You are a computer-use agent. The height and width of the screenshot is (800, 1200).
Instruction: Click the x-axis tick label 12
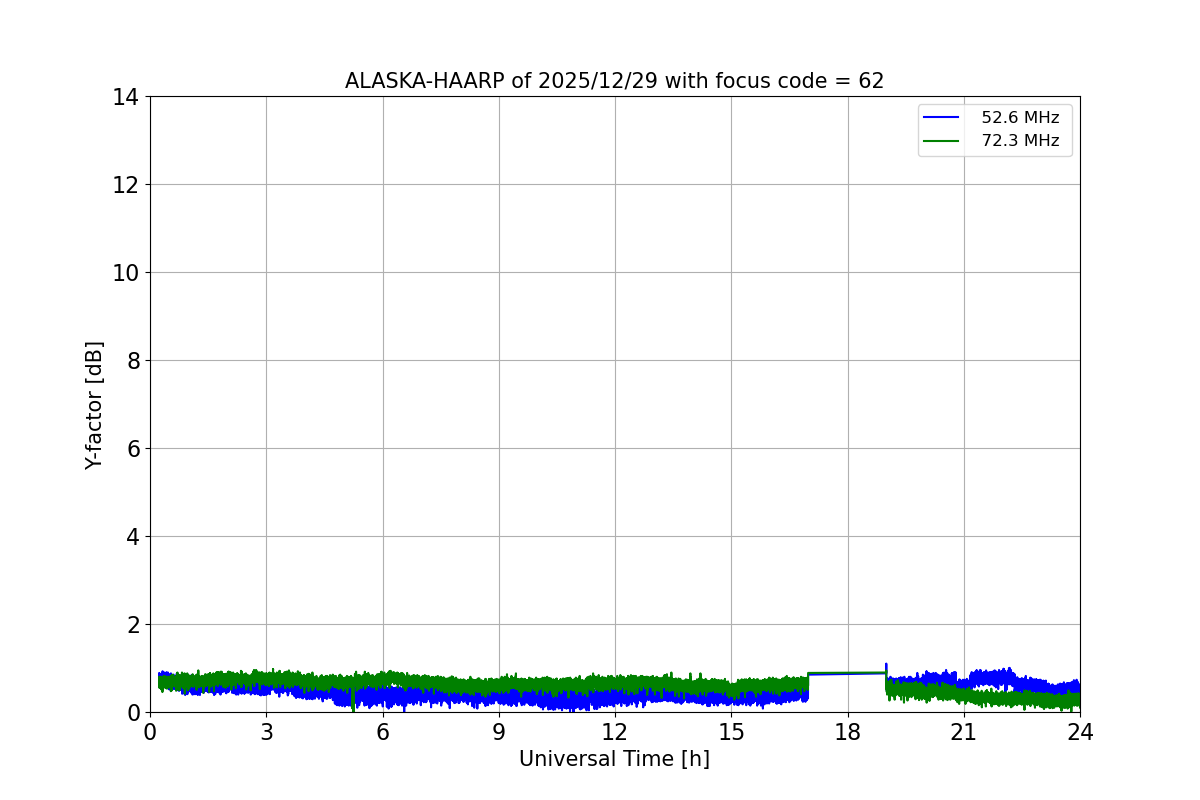[x=615, y=732]
